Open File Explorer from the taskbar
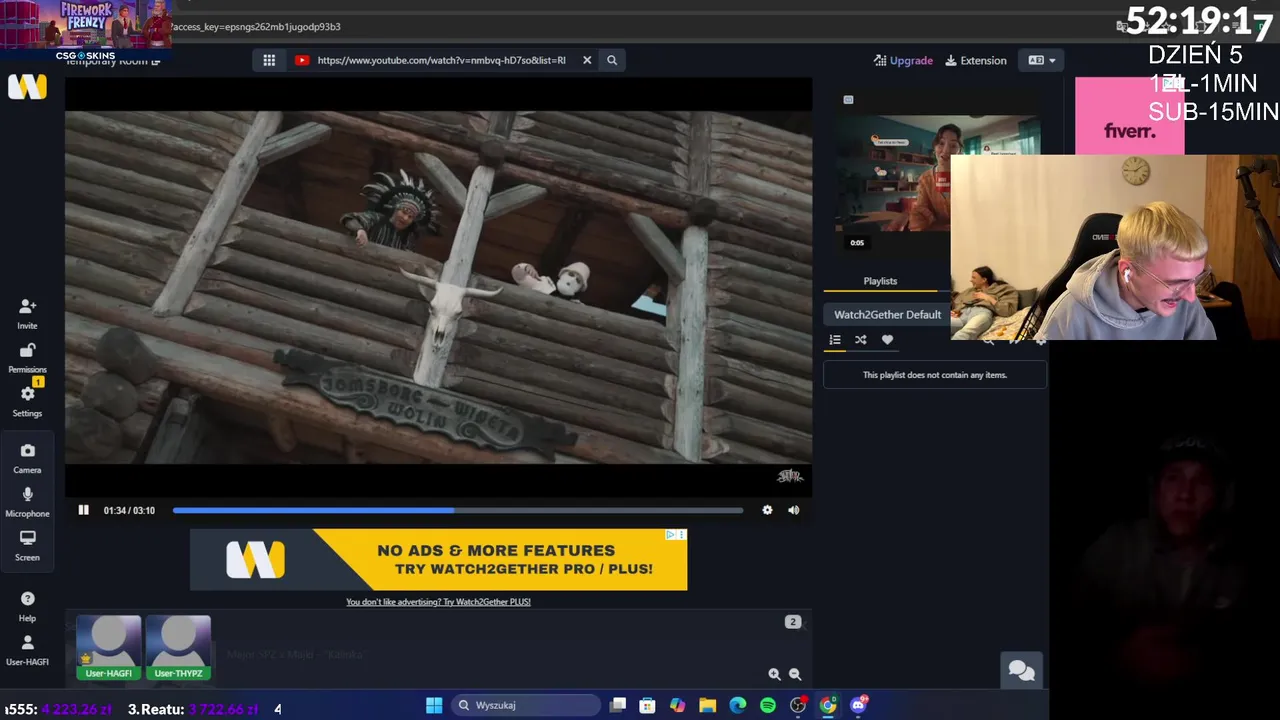Screen dimensions: 1280x720 coord(707,705)
